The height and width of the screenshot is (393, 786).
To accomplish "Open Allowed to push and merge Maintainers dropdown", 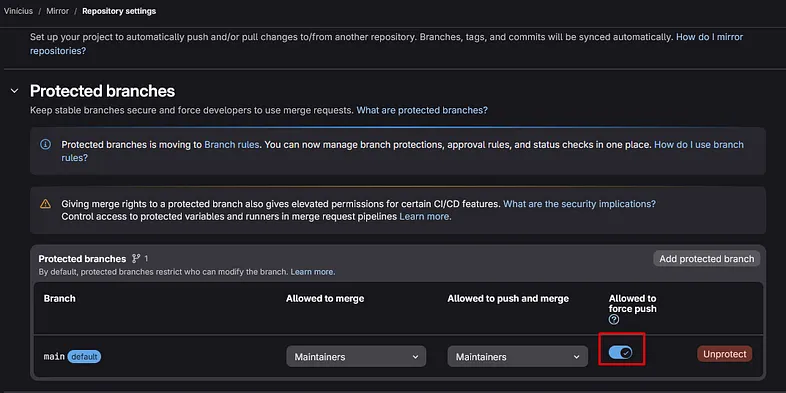I will point(517,357).
